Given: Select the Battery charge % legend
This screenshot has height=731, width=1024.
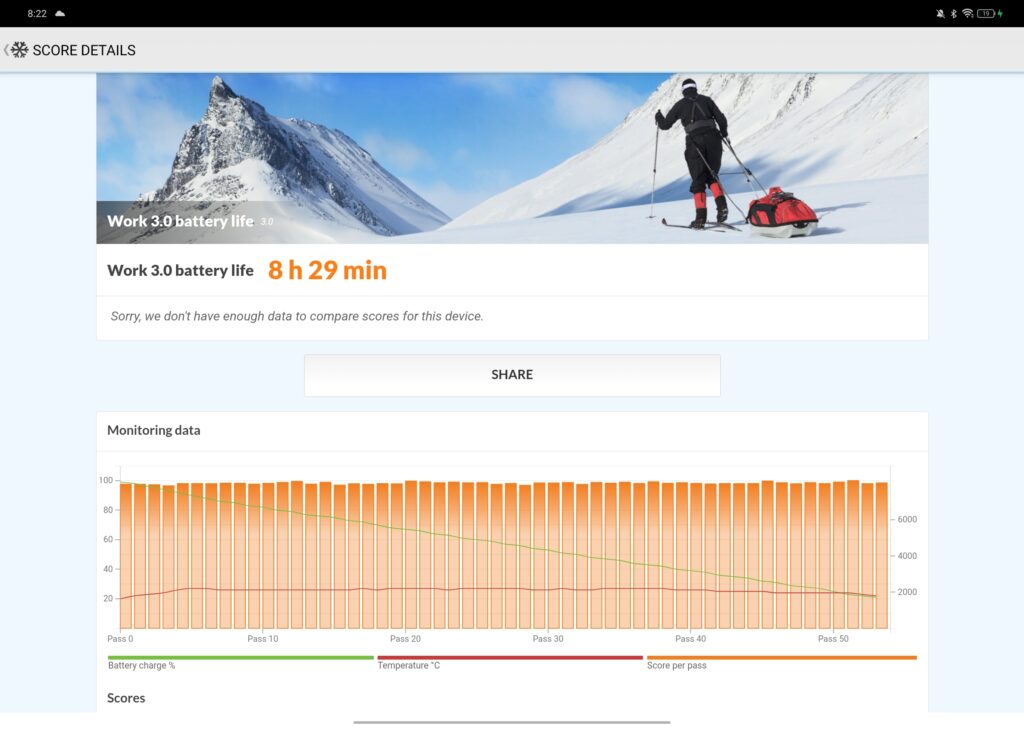Looking at the screenshot, I should 141,665.
